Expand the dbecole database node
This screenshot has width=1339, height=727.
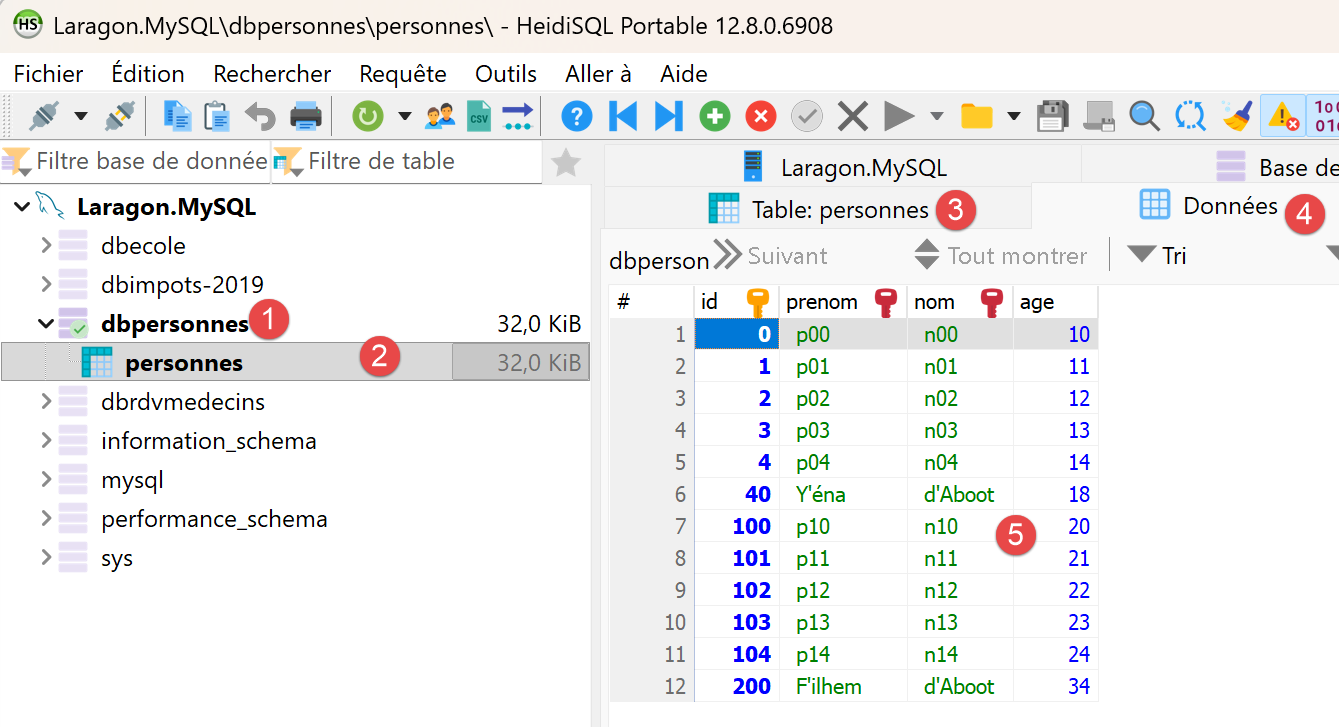(x=46, y=245)
